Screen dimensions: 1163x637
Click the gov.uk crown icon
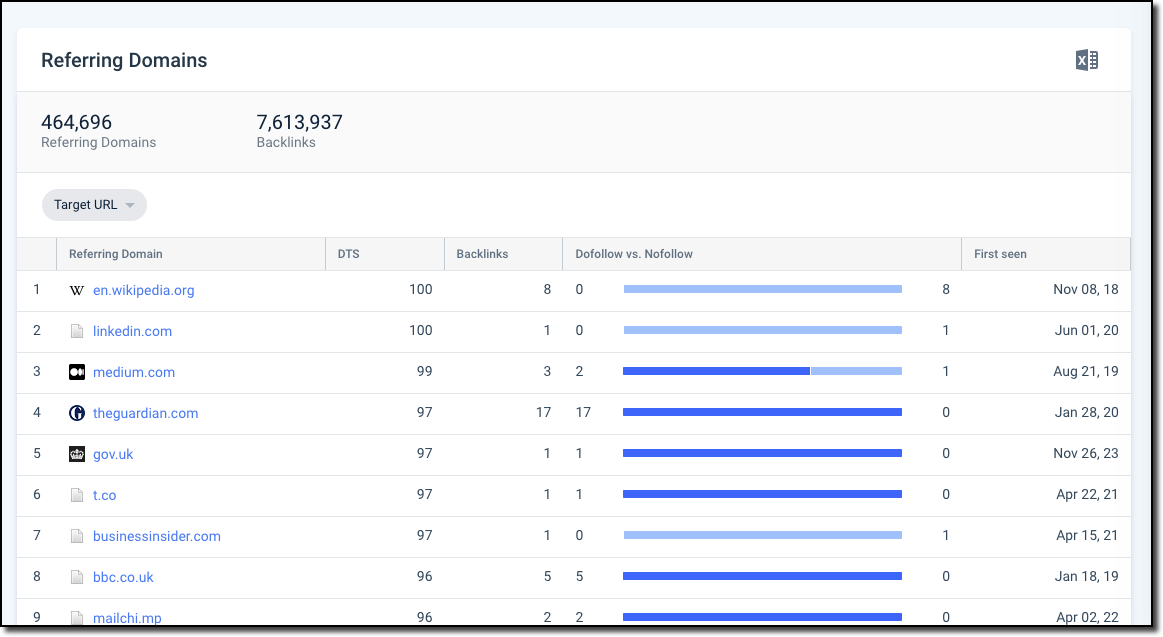click(76, 454)
